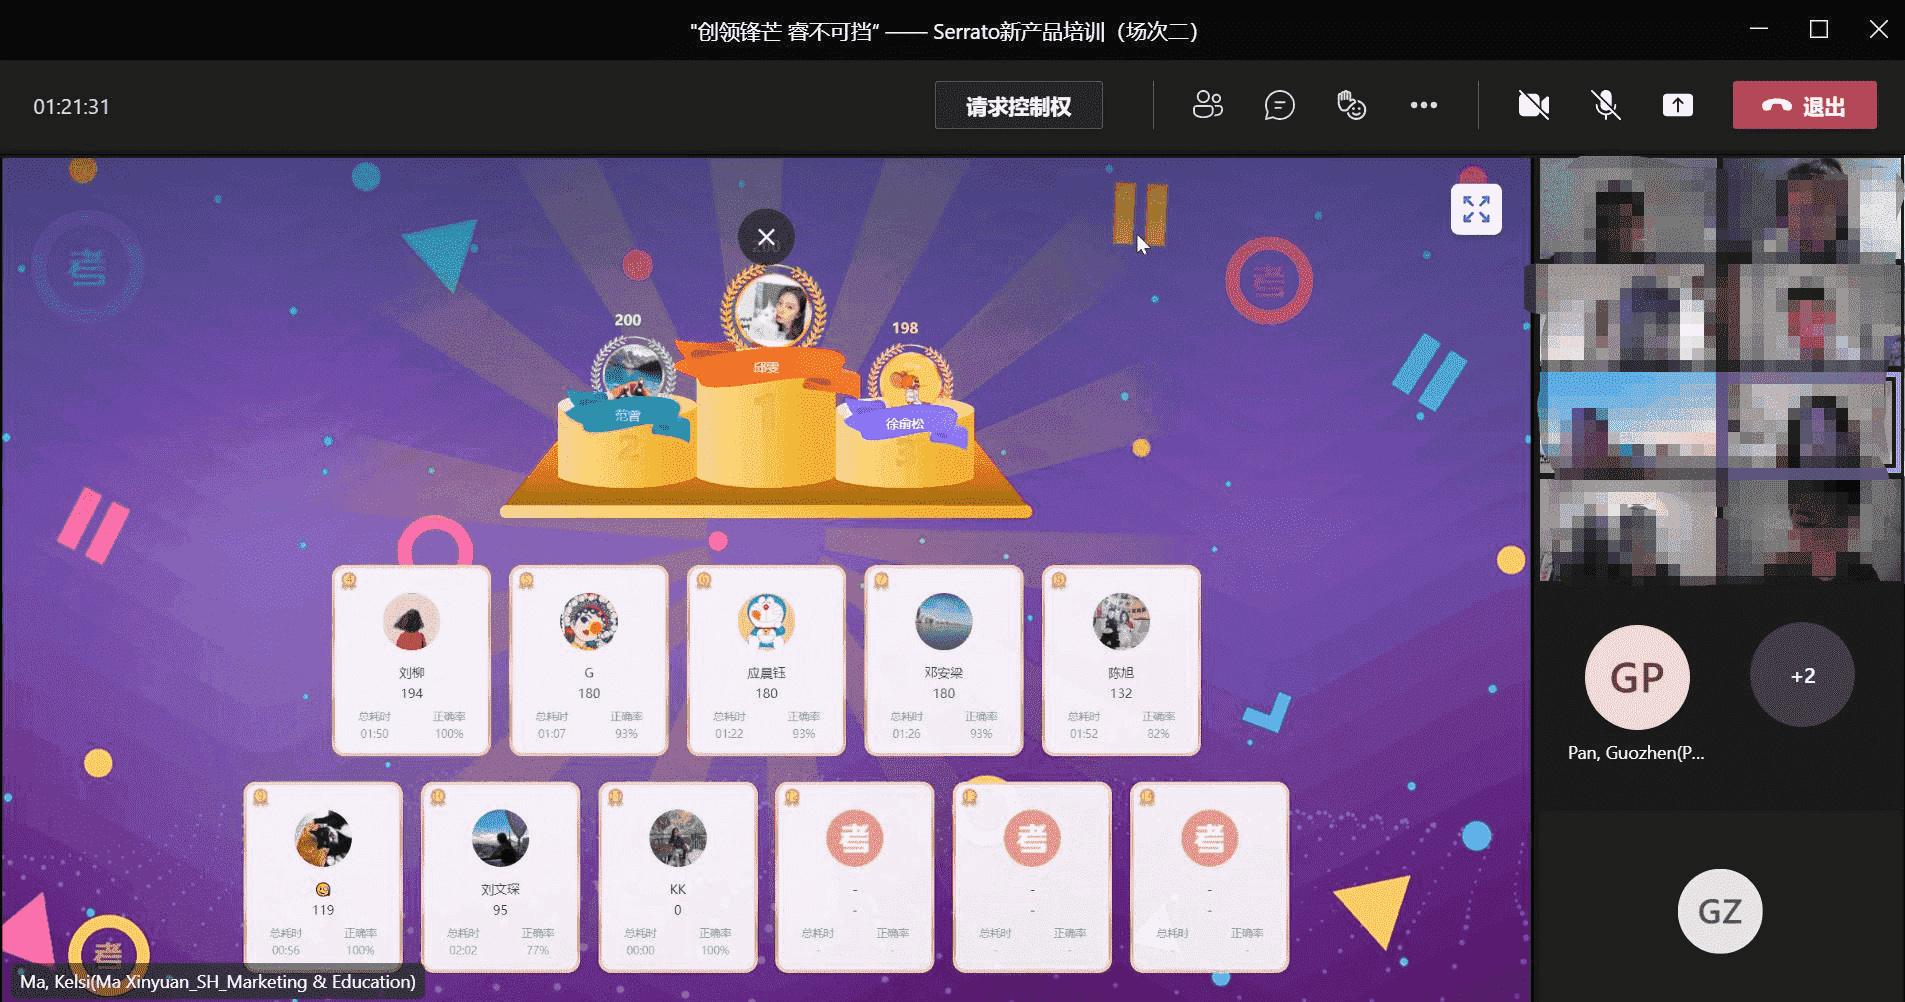1905x1002 pixels.
Task: Click the red 退出 leave button
Action: tap(1804, 105)
